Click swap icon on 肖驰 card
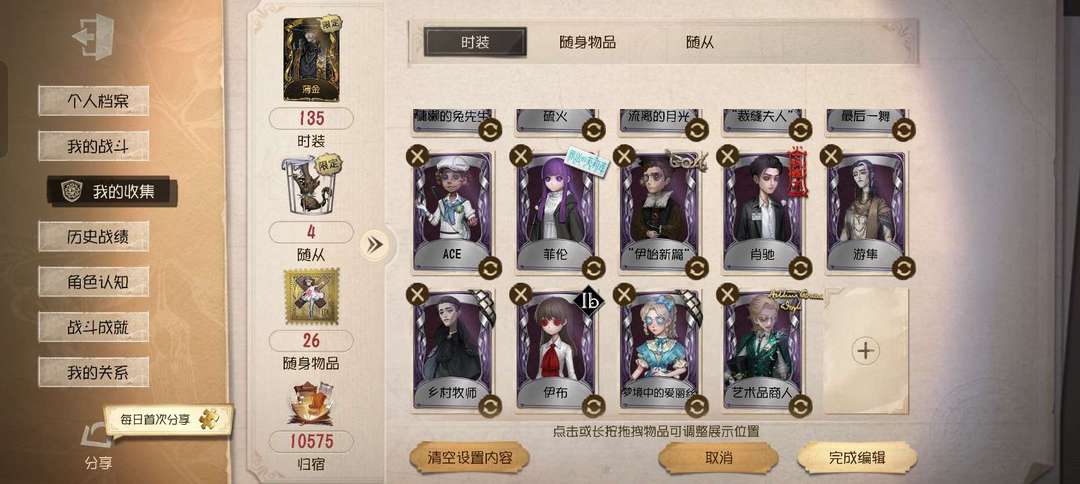Viewport: 1080px width, 484px height. tap(800, 268)
